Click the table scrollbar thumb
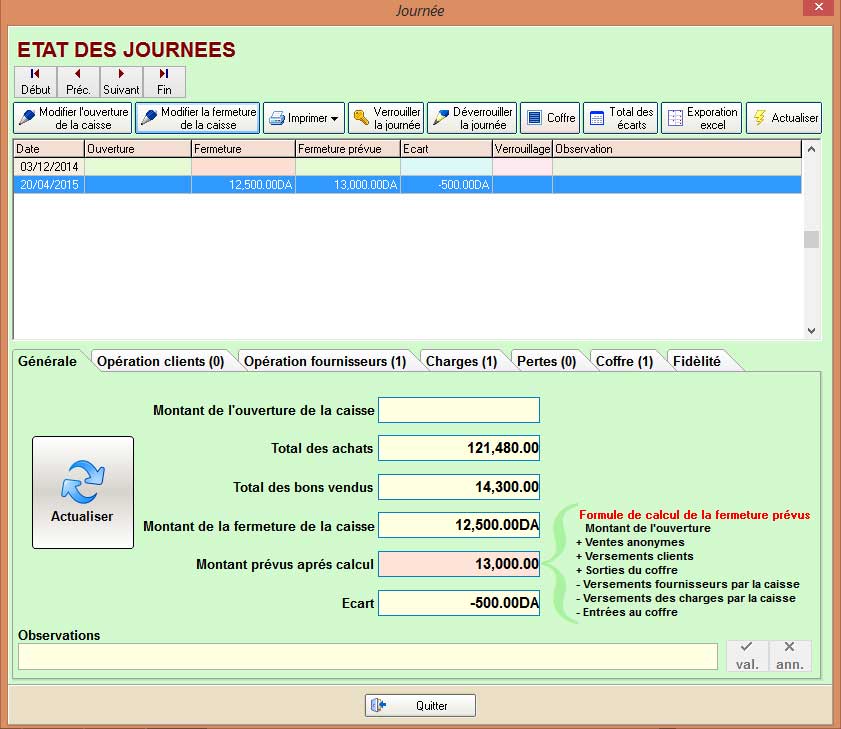Image resolution: width=841 pixels, height=729 pixels. 811,239
